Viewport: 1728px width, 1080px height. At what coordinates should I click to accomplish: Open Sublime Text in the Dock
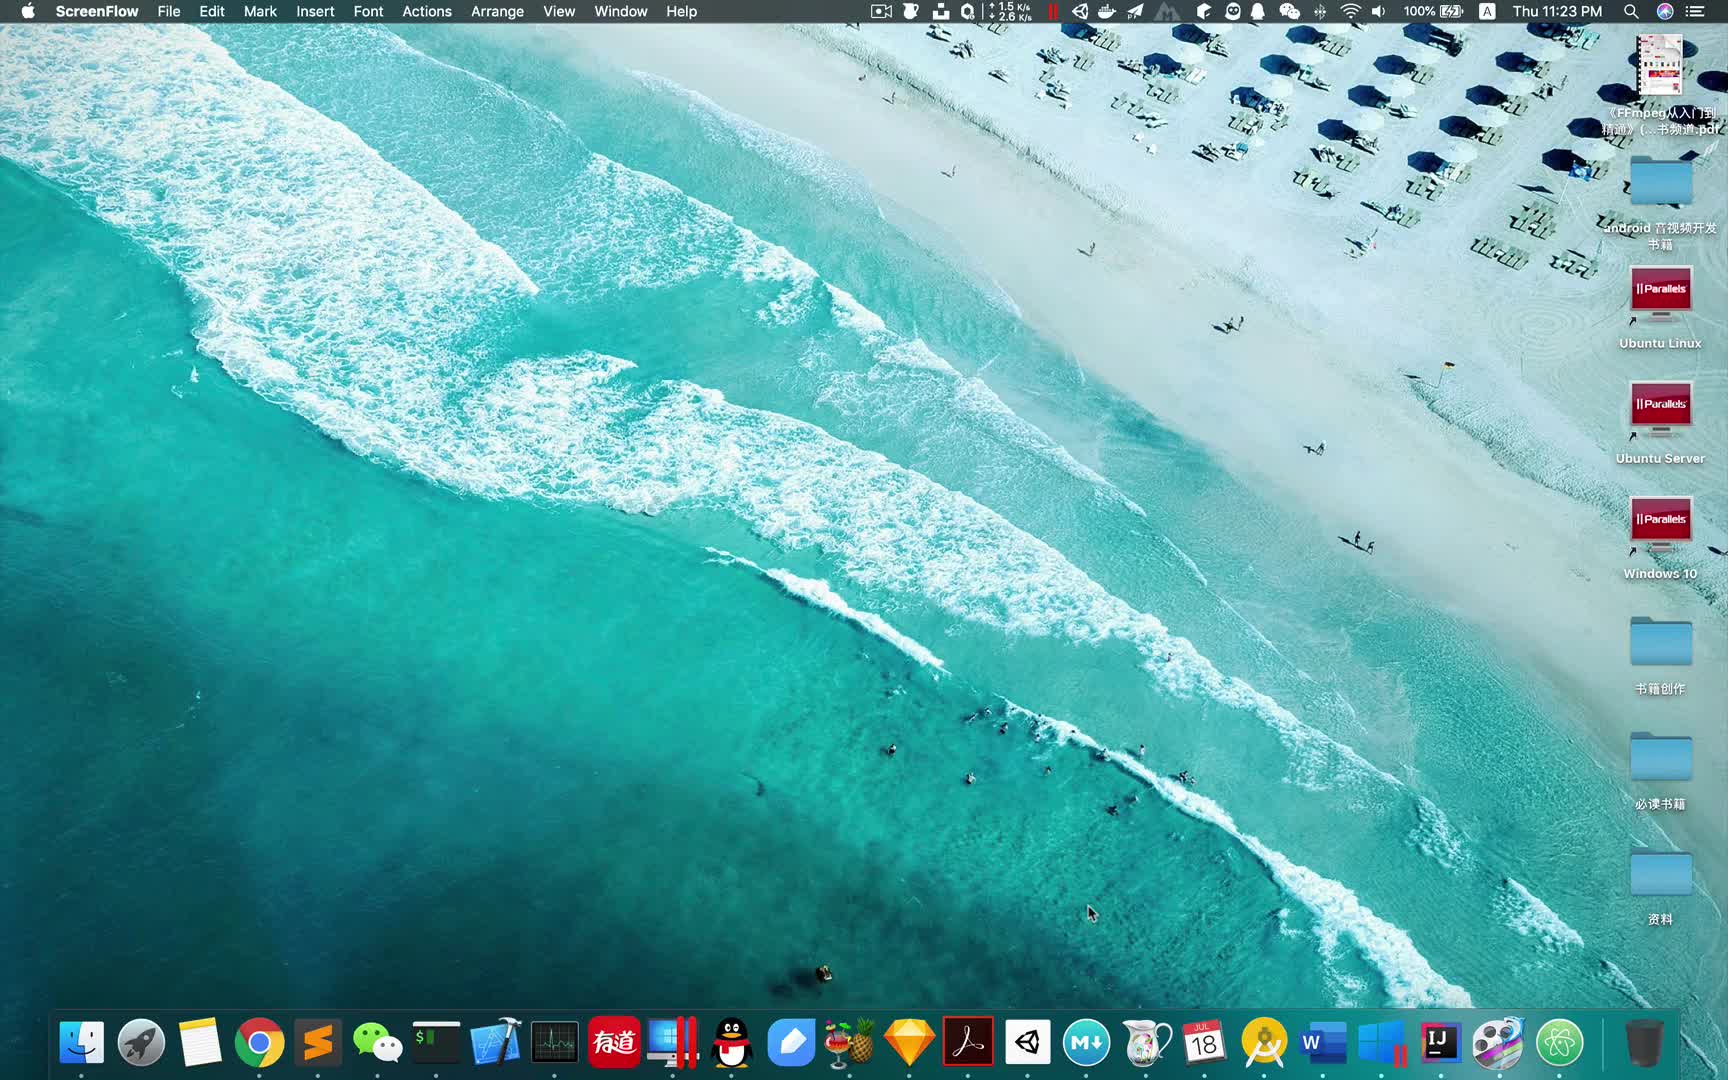(x=318, y=1043)
